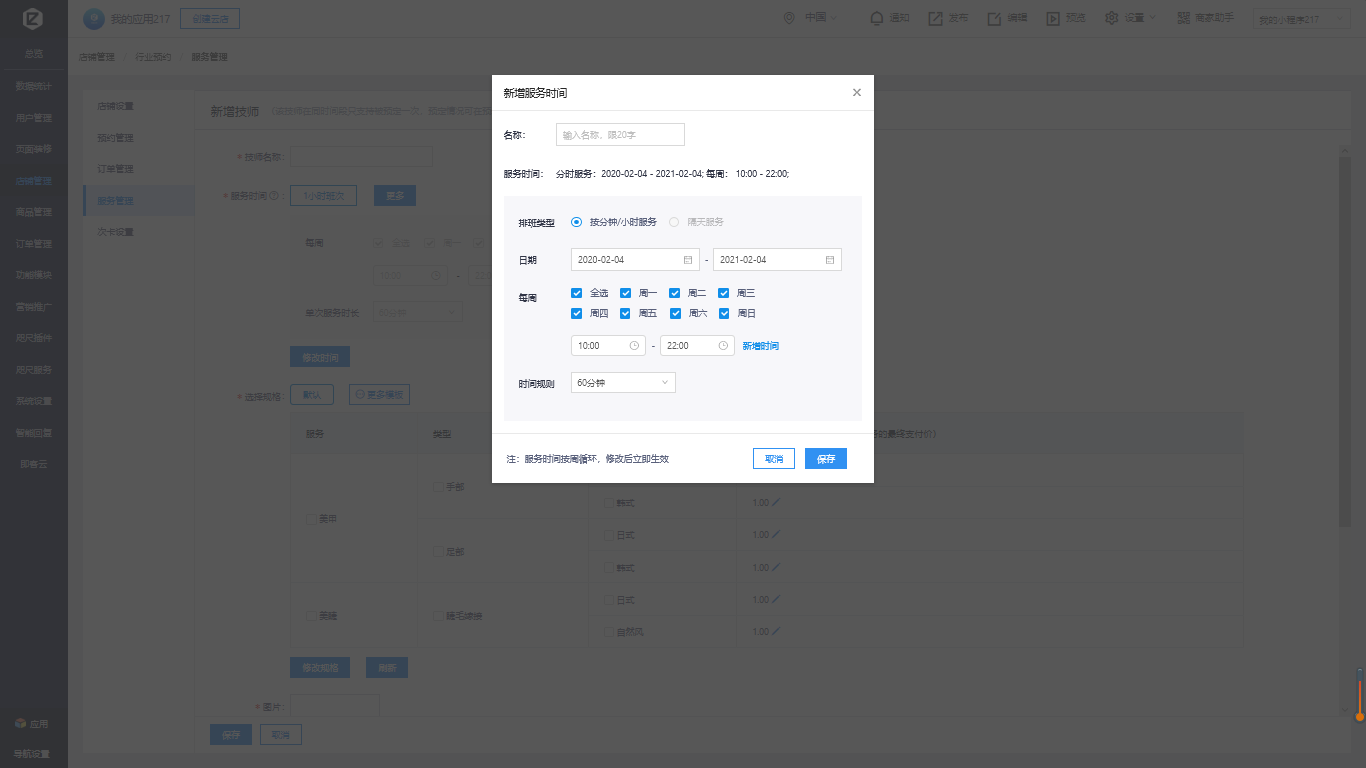Click the blue 保存 button in dialog
The height and width of the screenshot is (768, 1366).
click(826, 458)
